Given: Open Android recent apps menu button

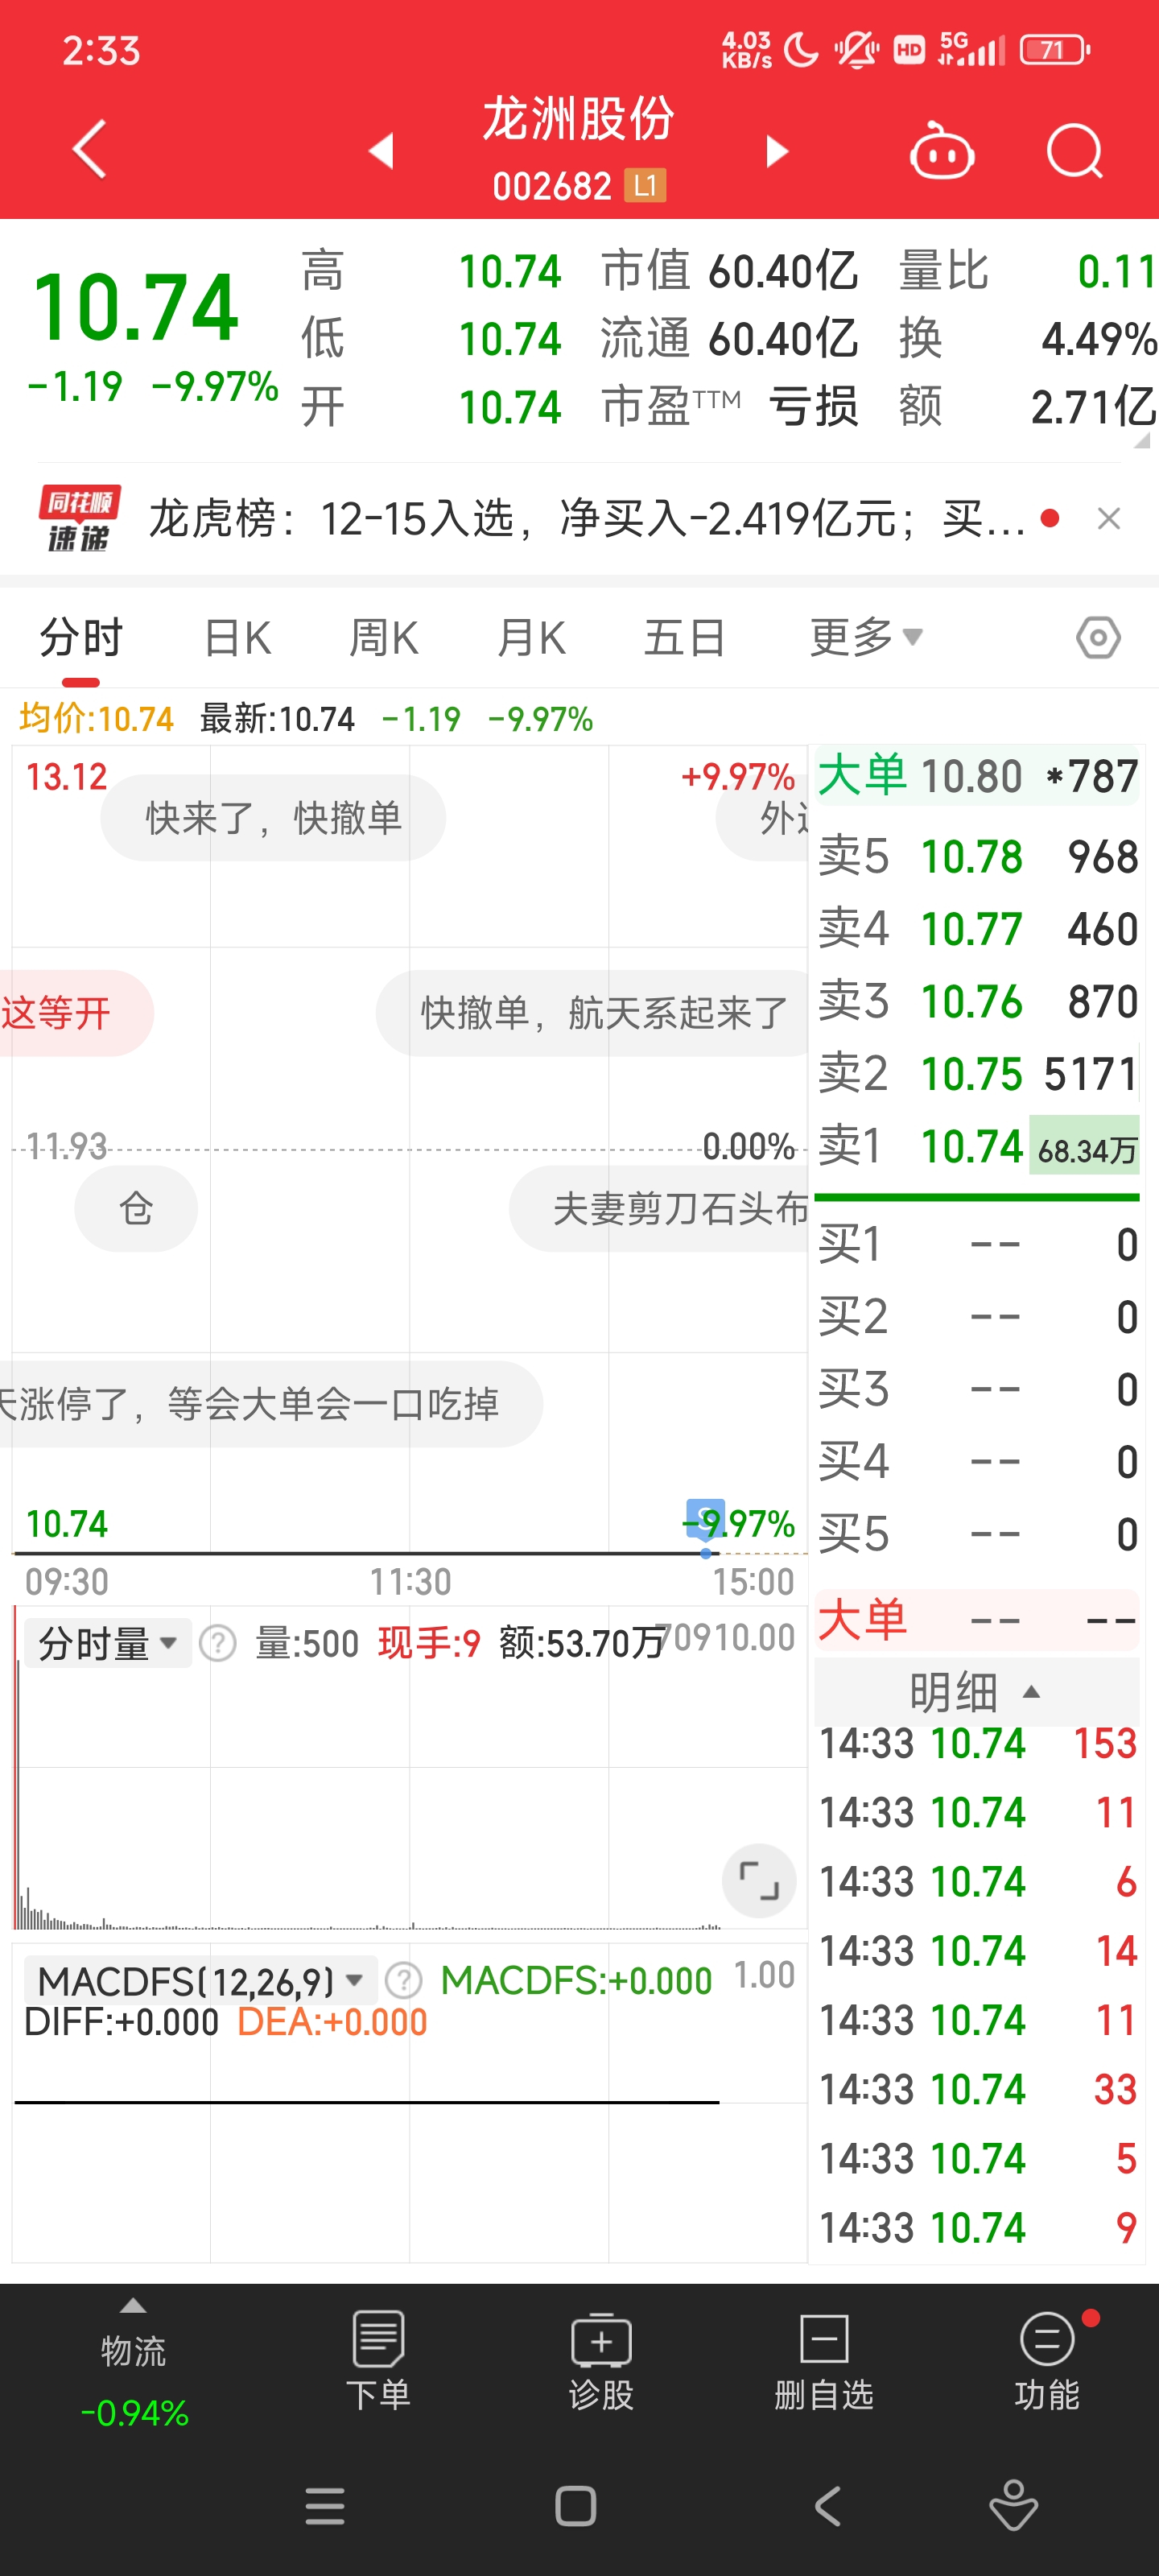Looking at the screenshot, I should pos(325,2506).
